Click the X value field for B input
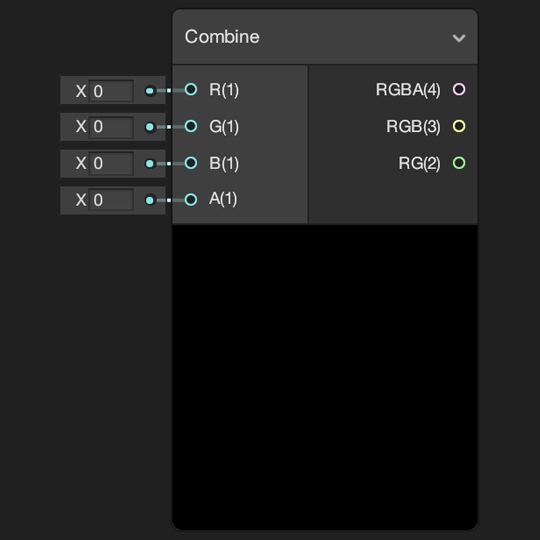The width and height of the screenshot is (540, 540). click(111, 164)
